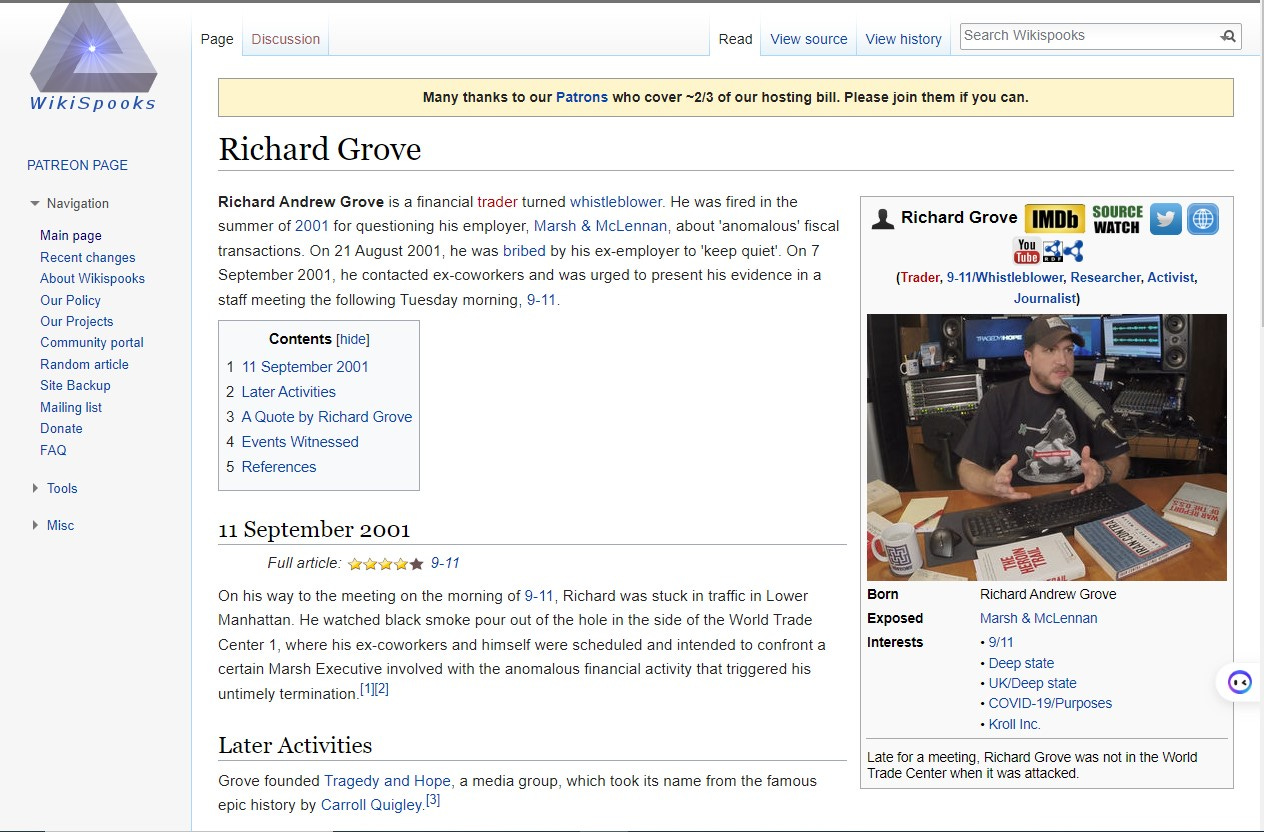Screen dimensions: 1264x832
Task: Open Journalist link in infobox
Action: (1045, 298)
